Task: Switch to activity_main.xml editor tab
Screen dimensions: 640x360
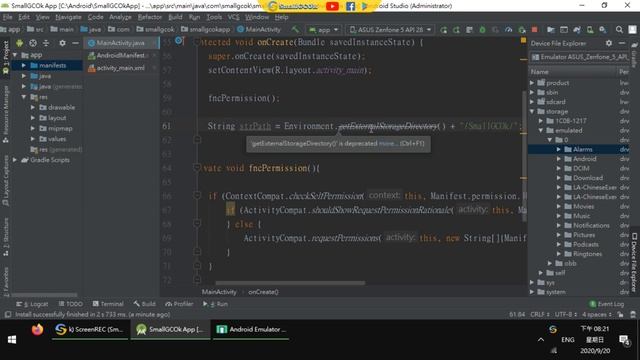Action: coord(121,68)
